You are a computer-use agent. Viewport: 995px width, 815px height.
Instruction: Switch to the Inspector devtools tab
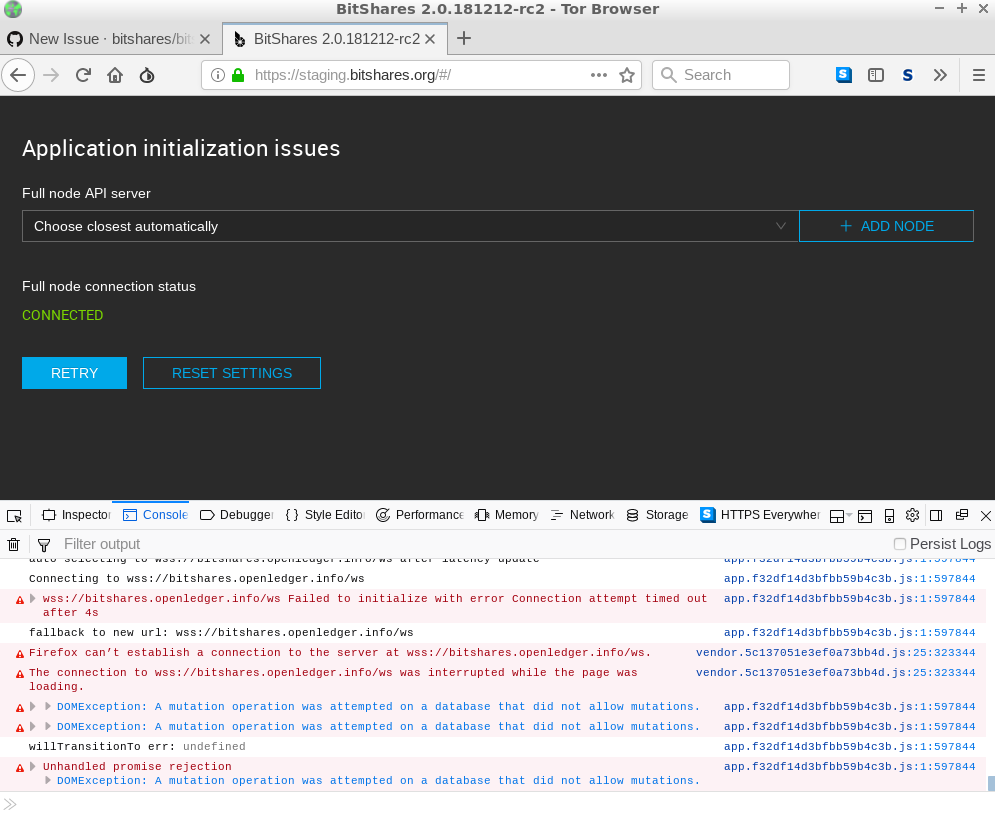pyautogui.click(x=76, y=515)
